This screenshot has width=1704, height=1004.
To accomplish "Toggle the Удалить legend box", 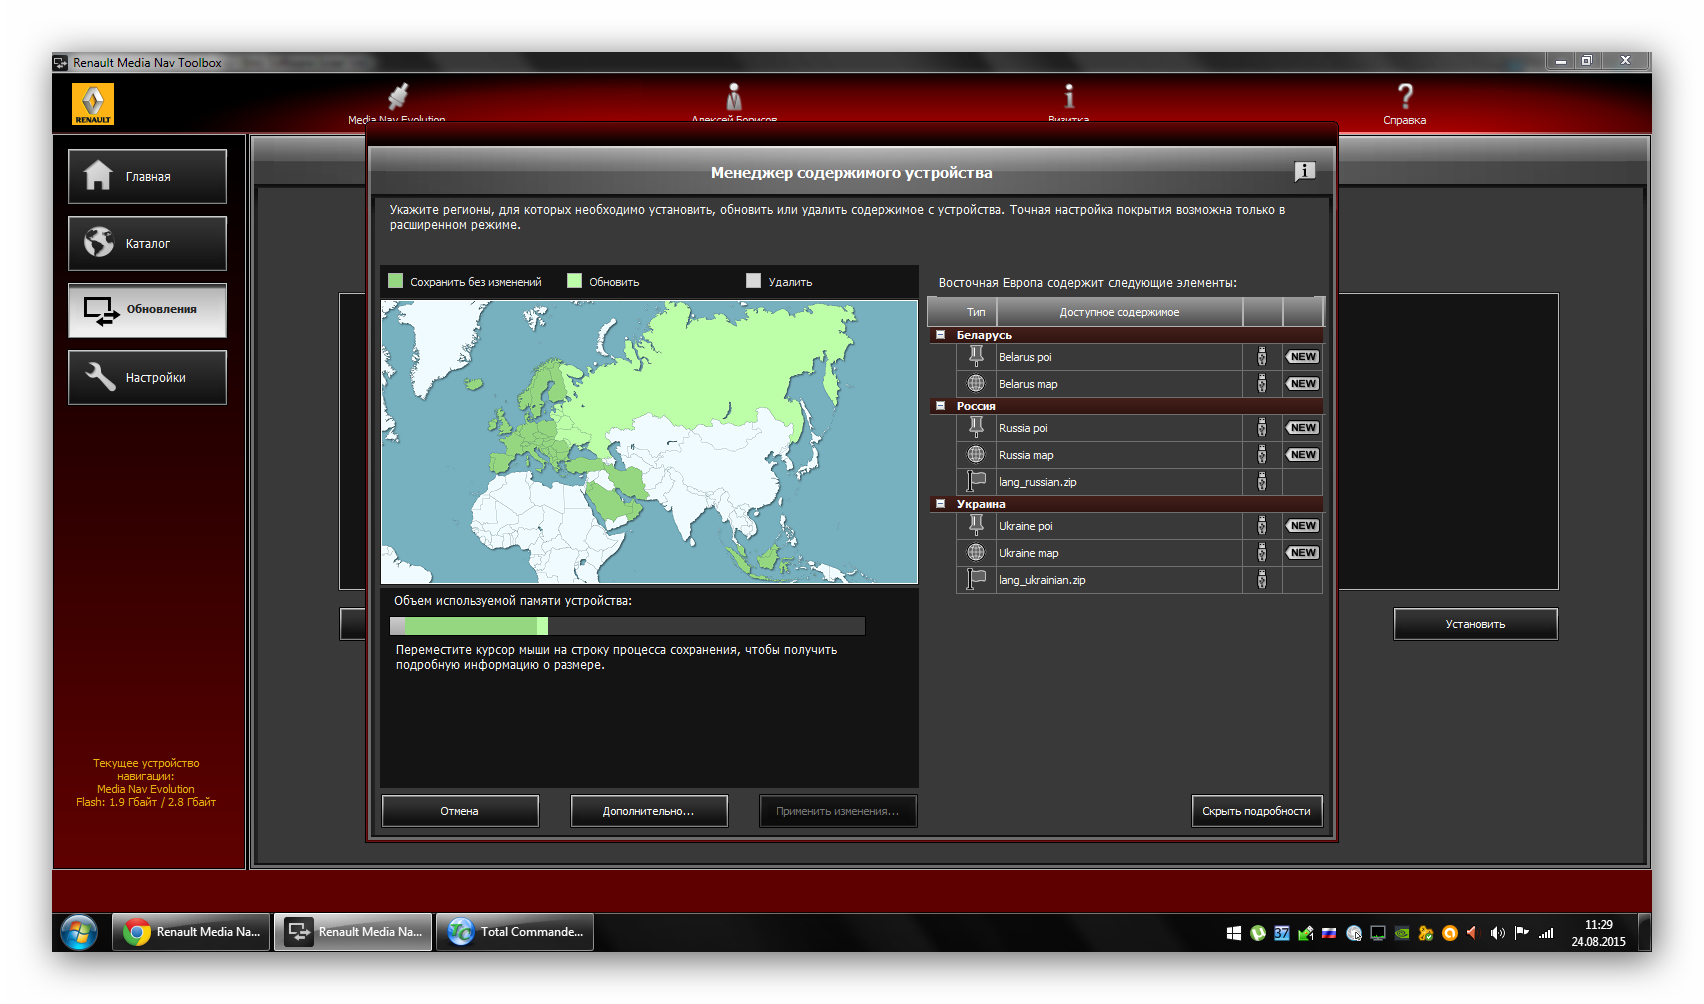I will tap(754, 281).
